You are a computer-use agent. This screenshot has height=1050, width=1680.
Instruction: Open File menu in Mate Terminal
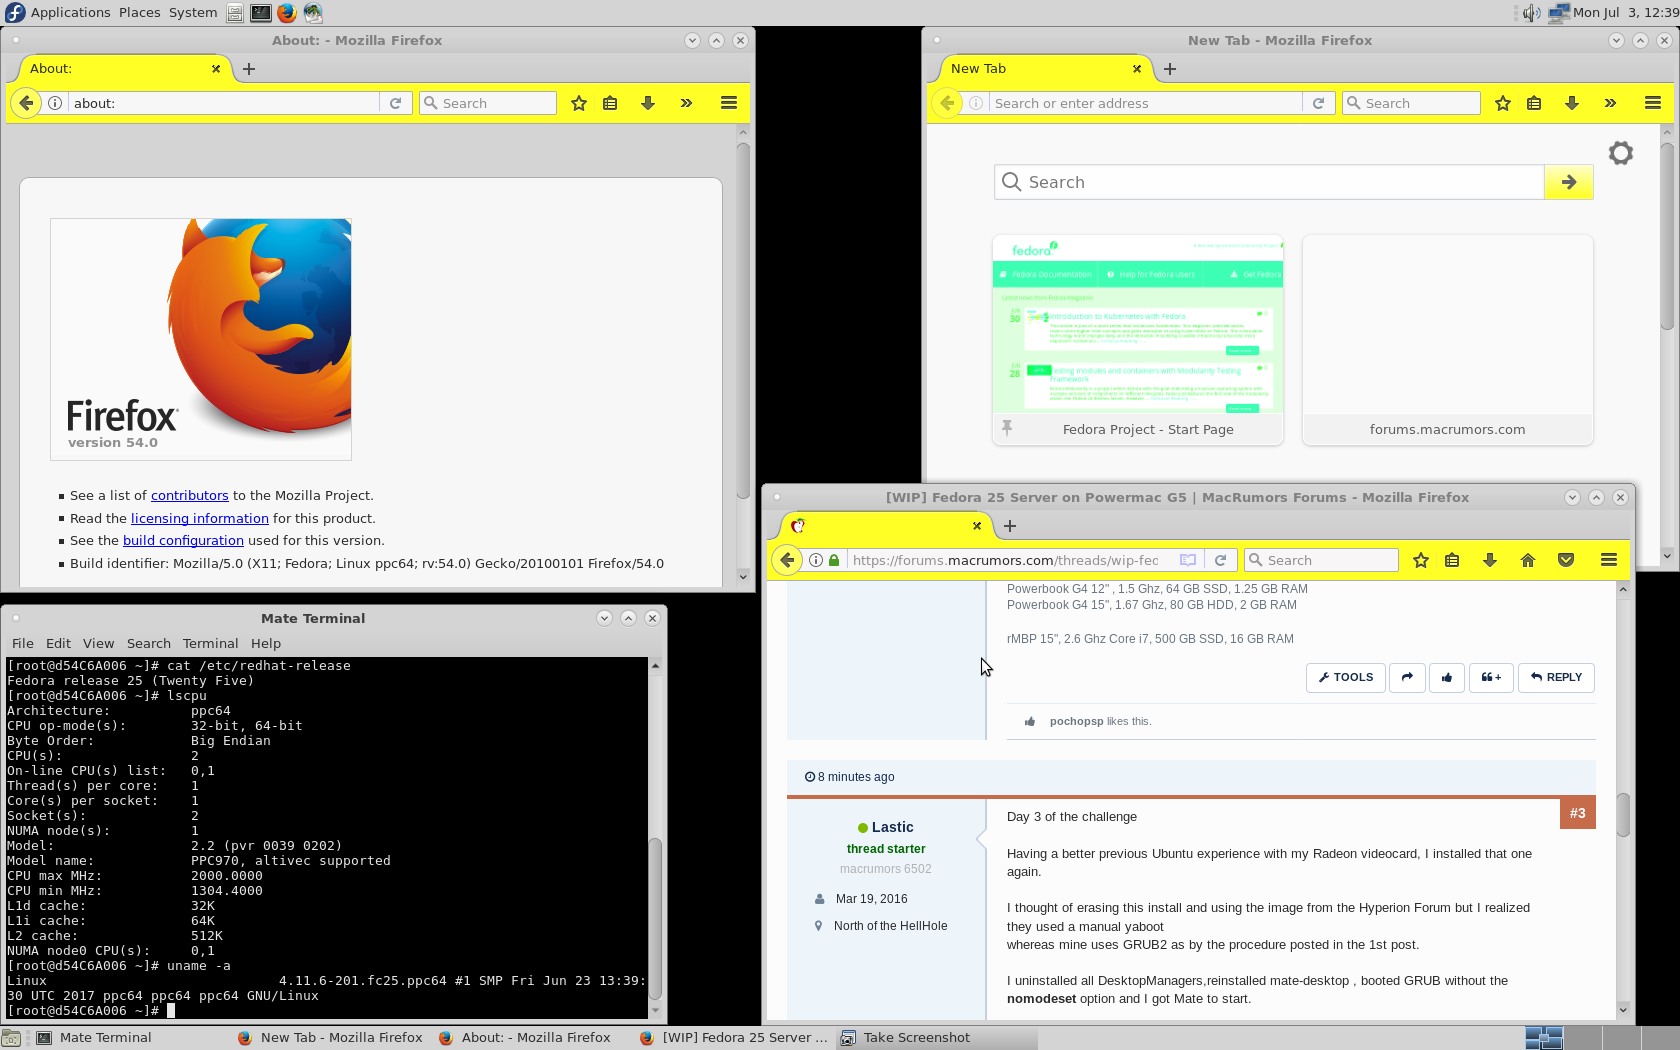[23, 643]
